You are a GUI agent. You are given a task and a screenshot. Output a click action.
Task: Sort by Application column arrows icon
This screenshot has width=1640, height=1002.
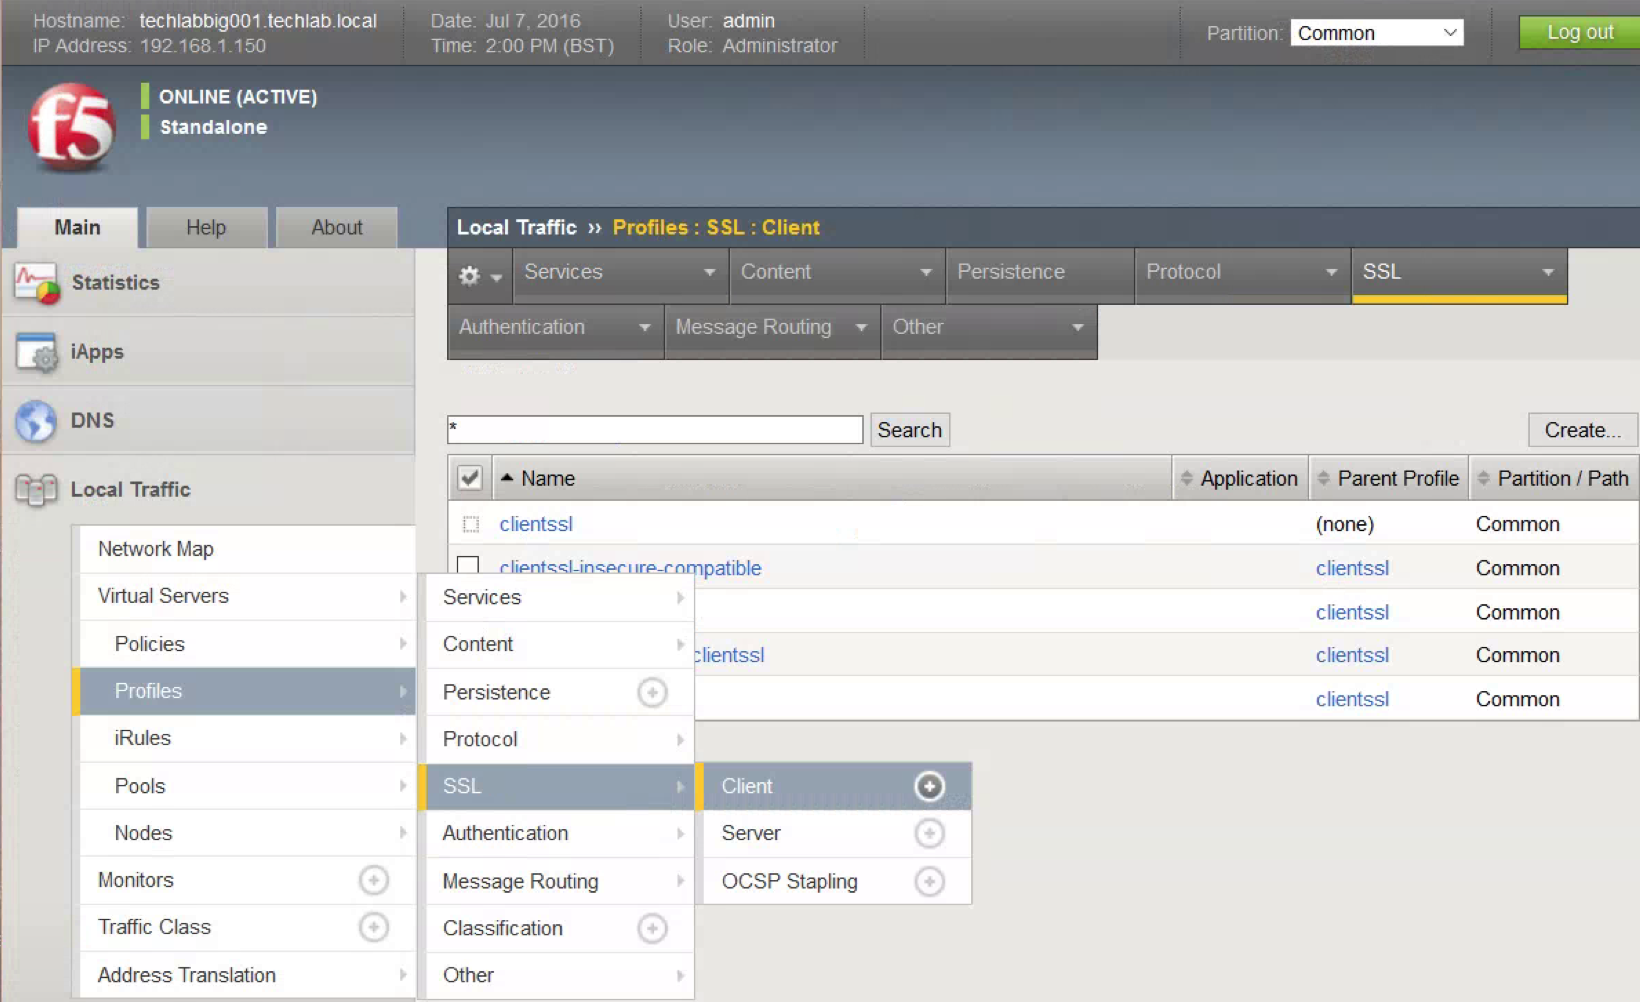pyautogui.click(x=1186, y=478)
